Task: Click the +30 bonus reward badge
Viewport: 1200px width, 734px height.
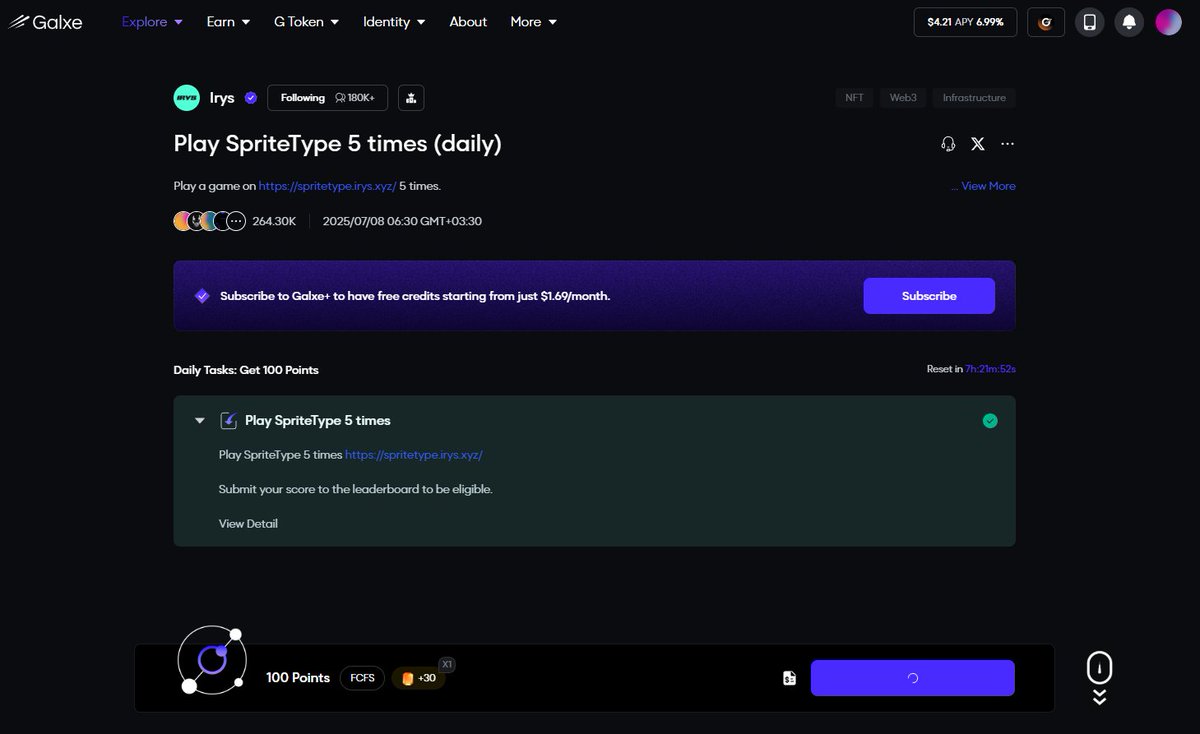Action: 419,678
